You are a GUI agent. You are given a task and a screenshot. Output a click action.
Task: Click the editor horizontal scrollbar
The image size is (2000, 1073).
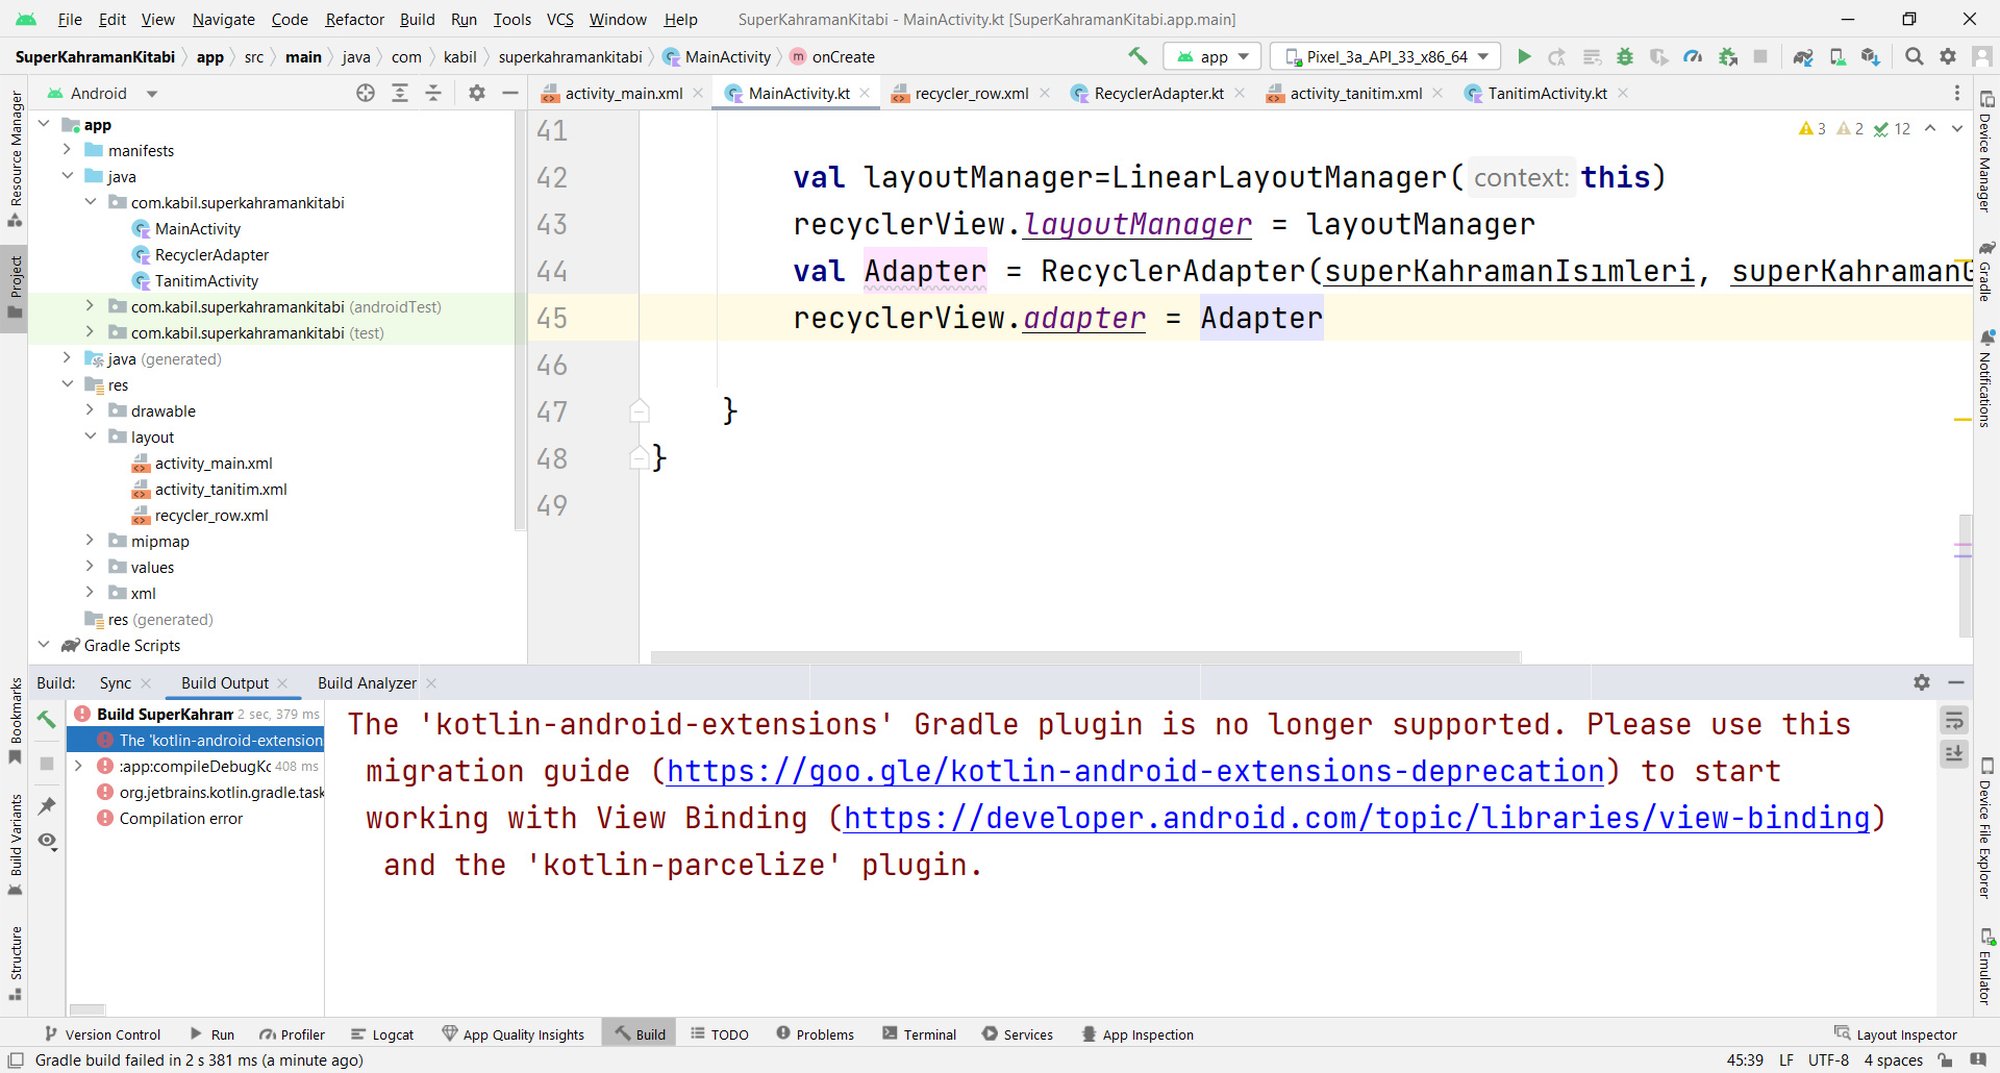pyautogui.click(x=1085, y=657)
